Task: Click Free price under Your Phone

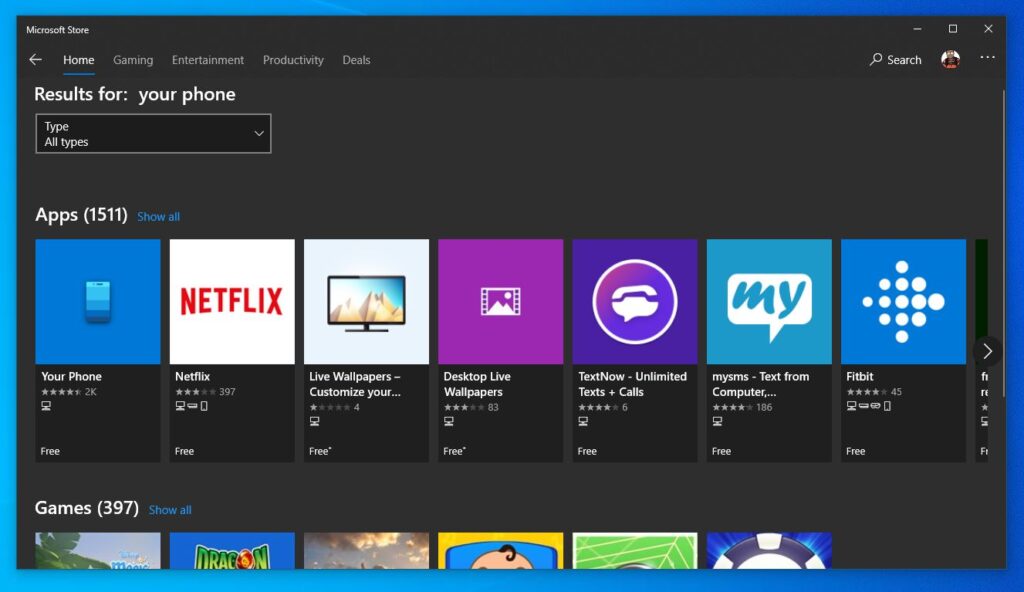Action: click(50, 451)
